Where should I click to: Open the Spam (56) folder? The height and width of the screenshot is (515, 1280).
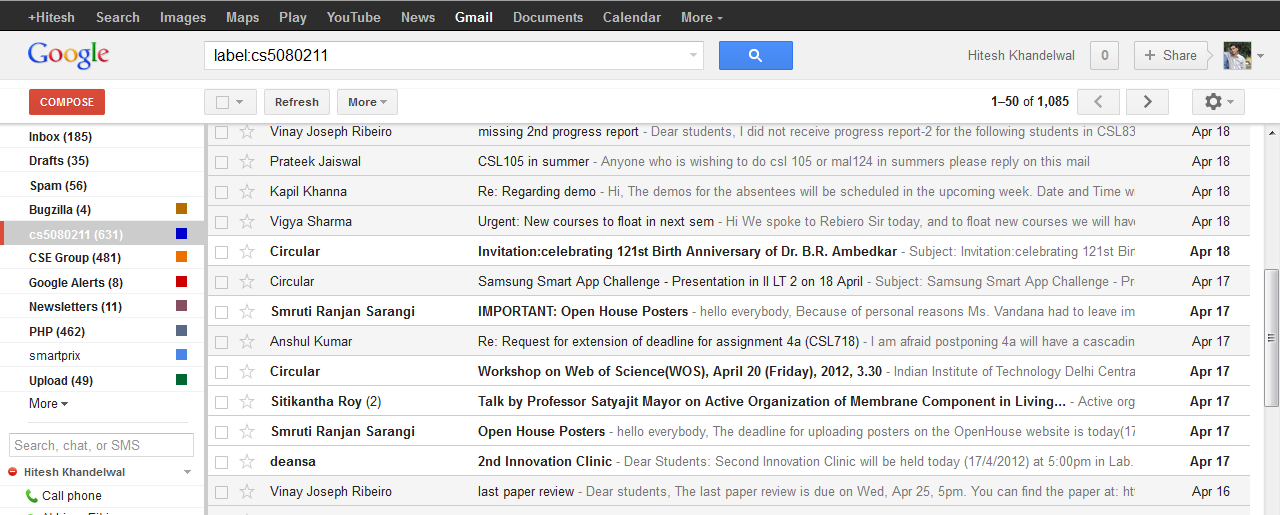[58, 186]
